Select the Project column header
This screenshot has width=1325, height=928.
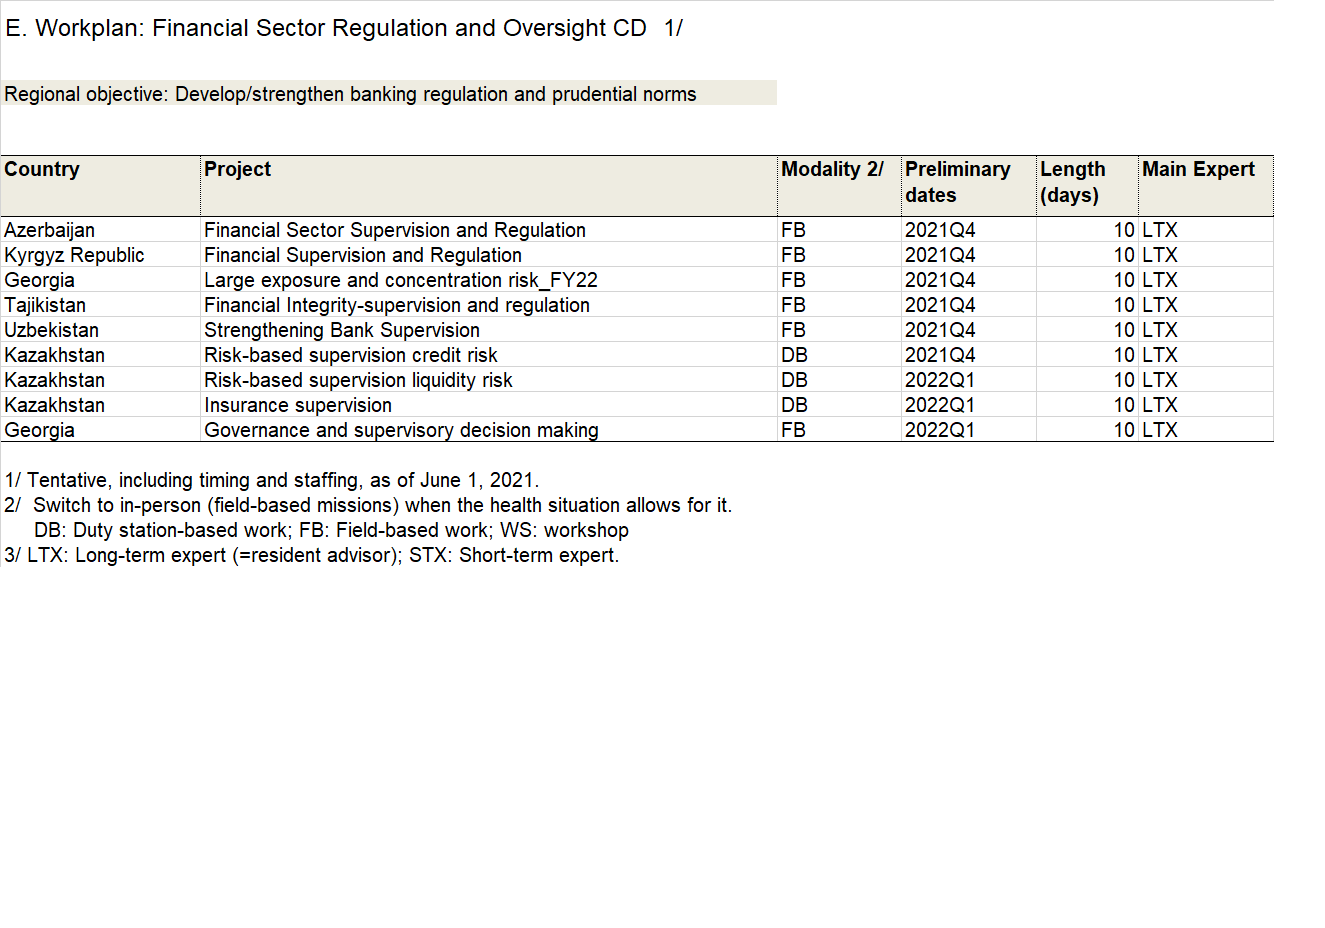coord(237,170)
